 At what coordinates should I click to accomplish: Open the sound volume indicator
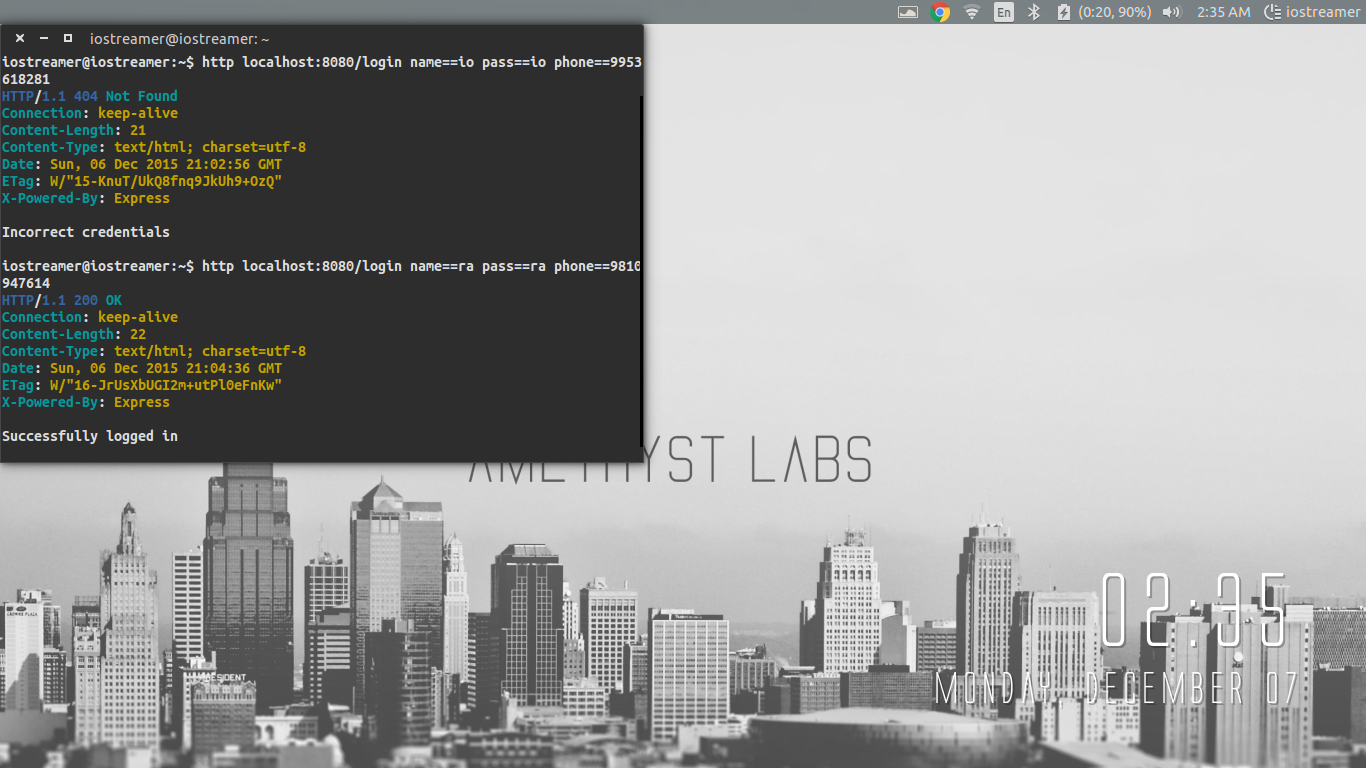[1172, 12]
